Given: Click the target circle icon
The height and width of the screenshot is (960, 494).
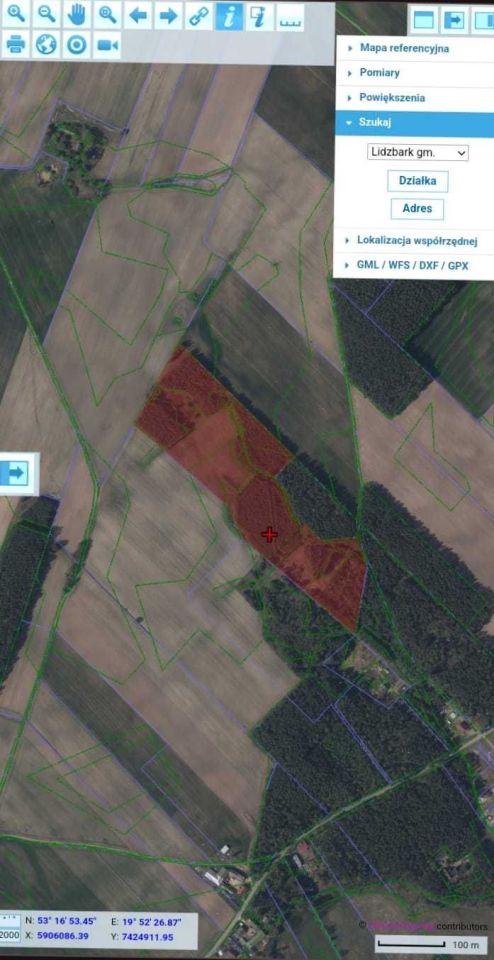Looking at the screenshot, I should pyautogui.click(x=77, y=45).
